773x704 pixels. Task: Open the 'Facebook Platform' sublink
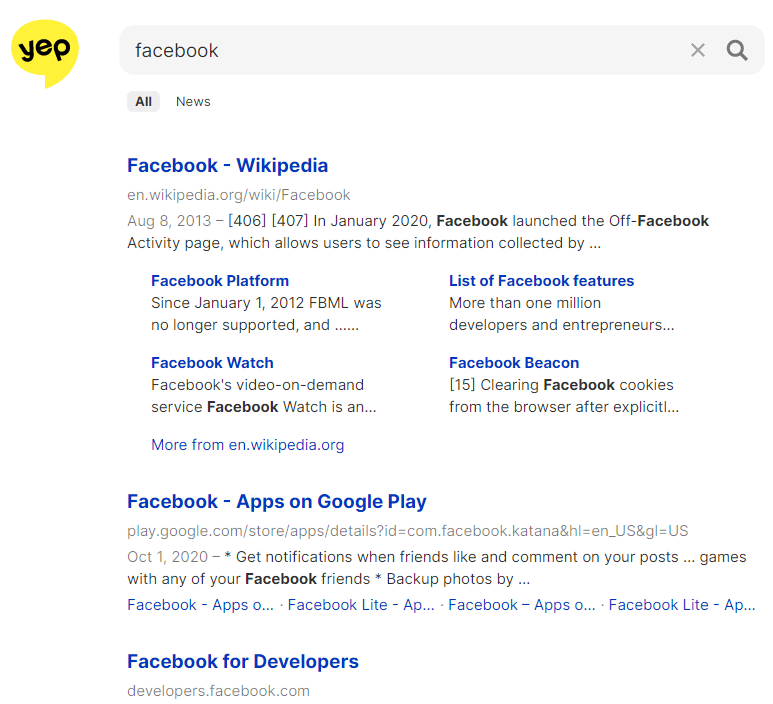(220, 281)
